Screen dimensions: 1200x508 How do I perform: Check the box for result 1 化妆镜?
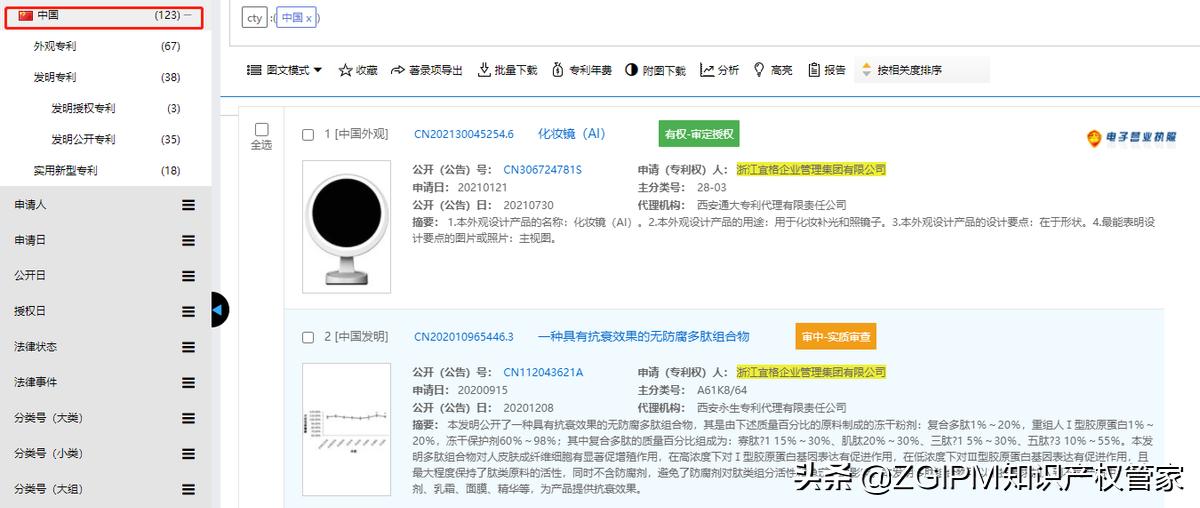[308, 134]
